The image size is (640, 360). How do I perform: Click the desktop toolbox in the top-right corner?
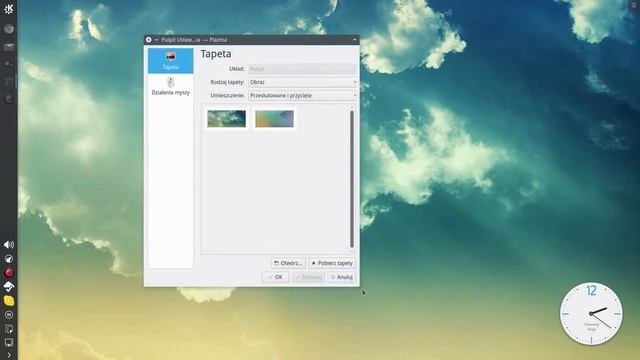click(635, 5)
